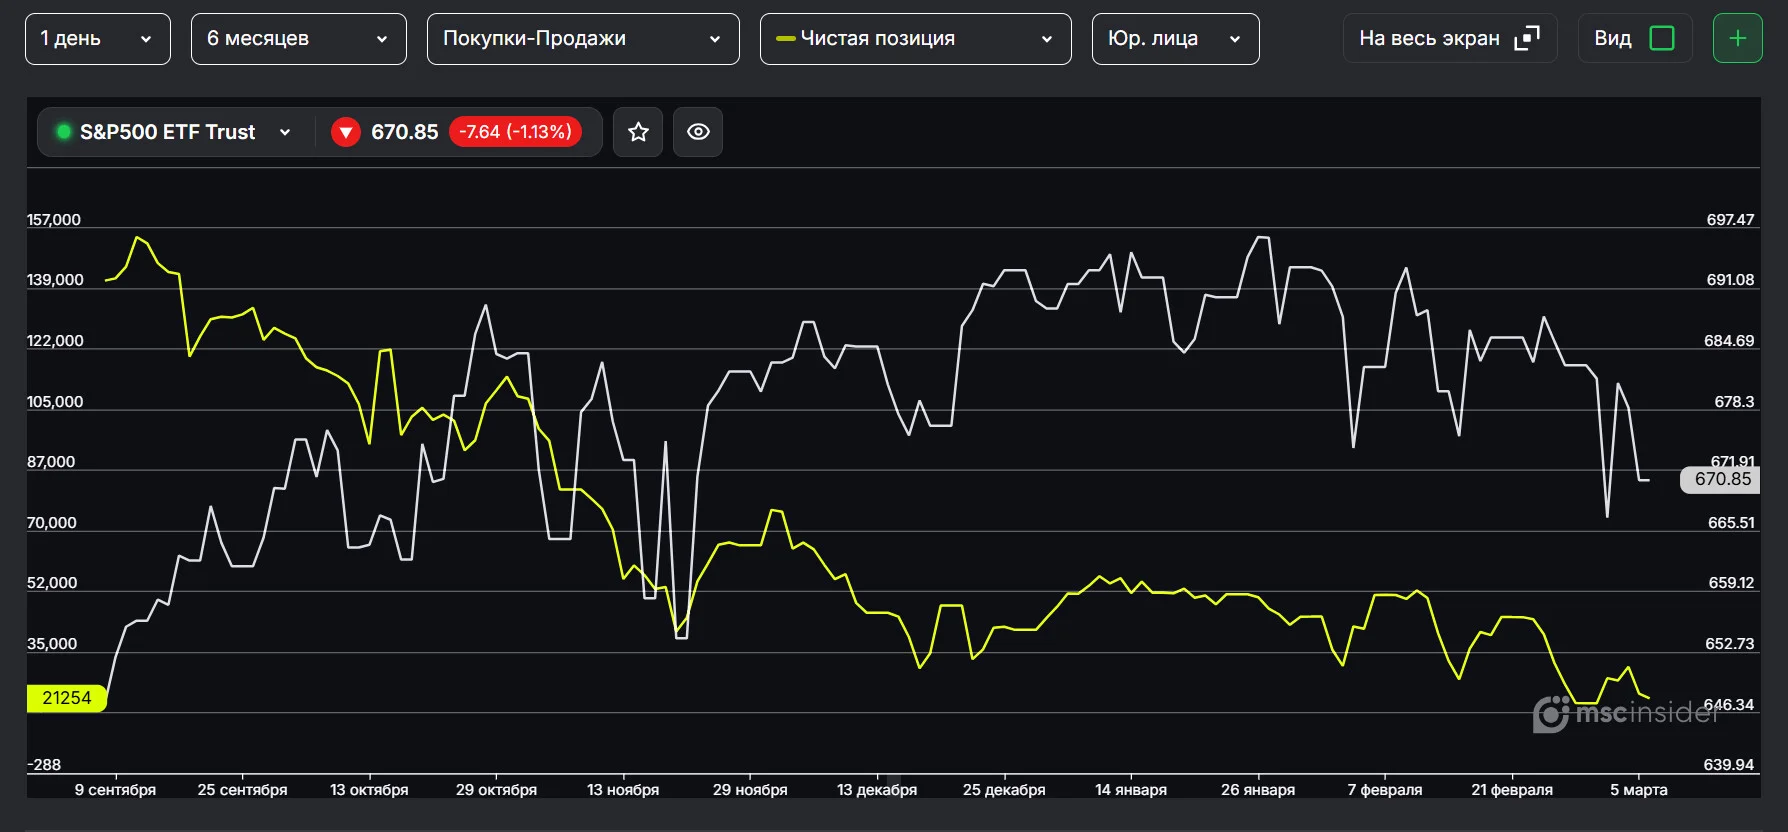Click the '13 октября' date label
The height and width of the screenshot is (832, 1788).
click(x=369, y=790)
